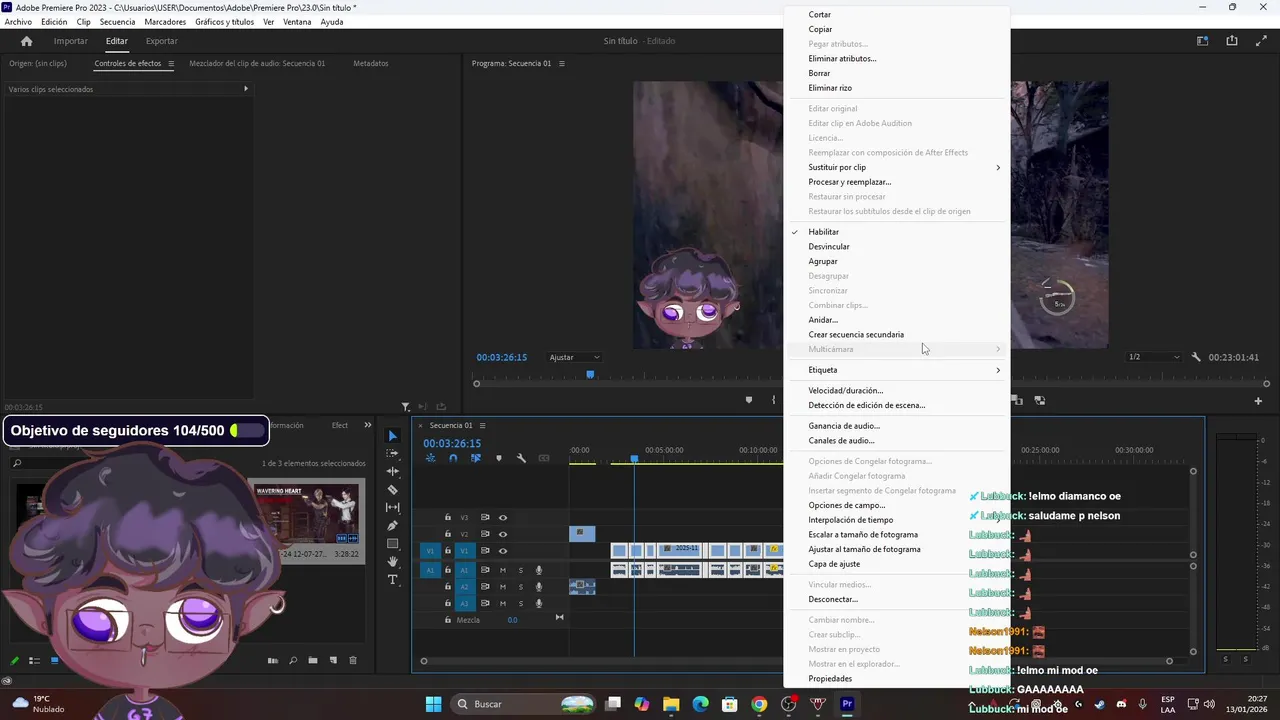Select Wavering Heart thumbnail in Project panel
The width and height of the screenshot is (1280, 720).
pos(307,512)
